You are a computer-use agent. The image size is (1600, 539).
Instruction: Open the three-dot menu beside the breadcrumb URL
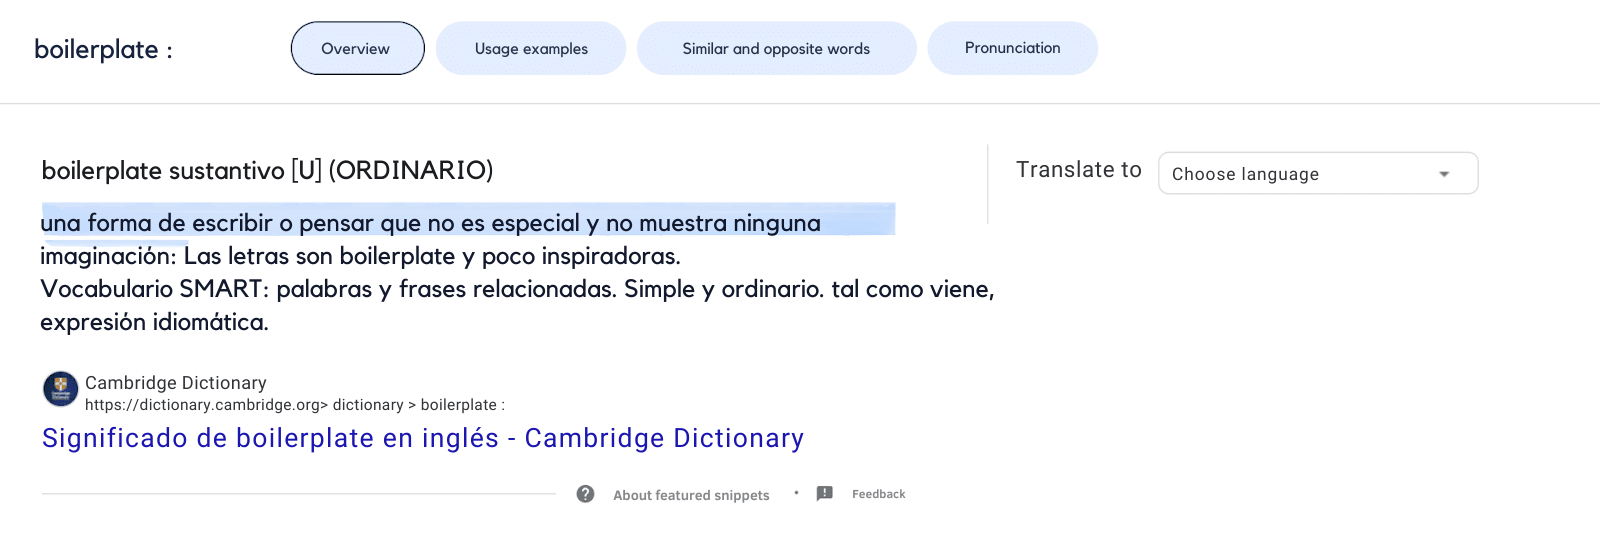(503, 405)
